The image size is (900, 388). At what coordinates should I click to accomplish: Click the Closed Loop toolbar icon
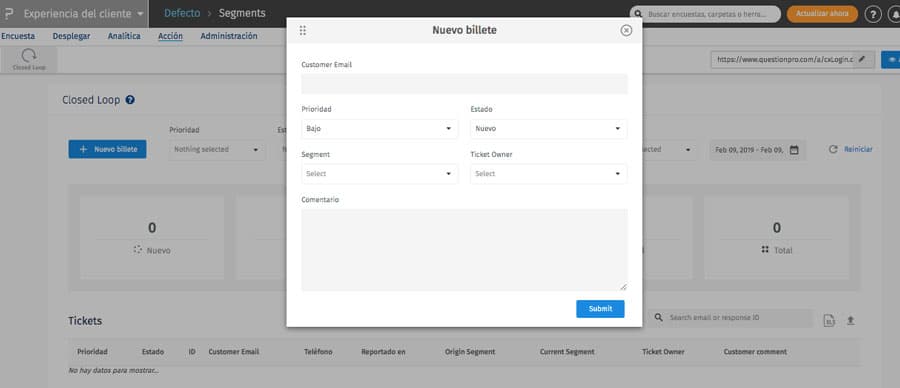click(x=29, y=60)
